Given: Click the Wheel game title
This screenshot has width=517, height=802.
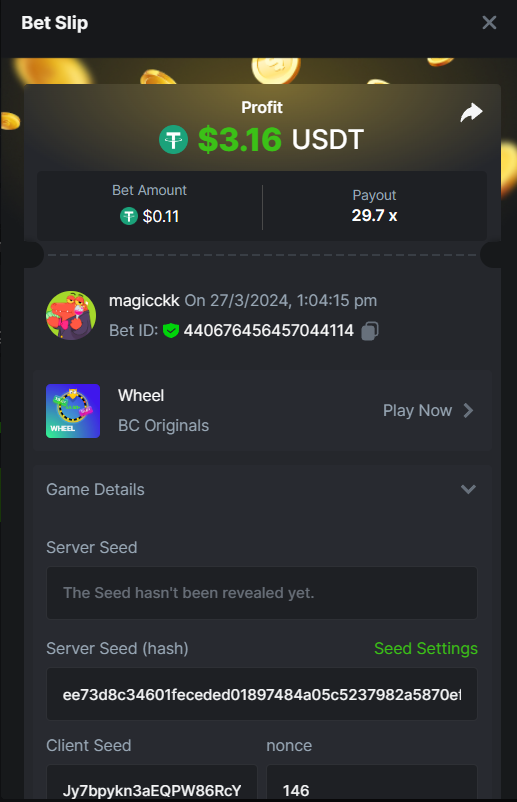Looking at the screenshot, I should pyautogui.click(x=141, y=395).
